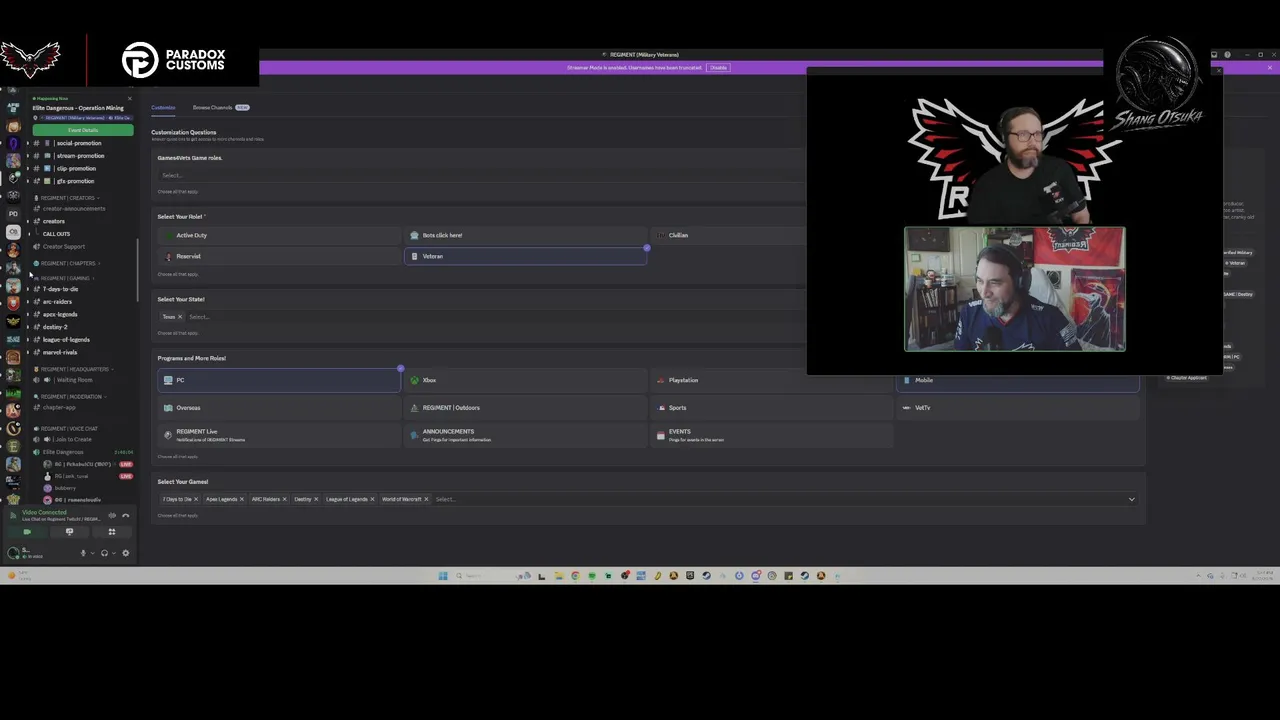Open the Windows Start button
1280x720 pixels.
pyautogui.click(x=442, y=576)
